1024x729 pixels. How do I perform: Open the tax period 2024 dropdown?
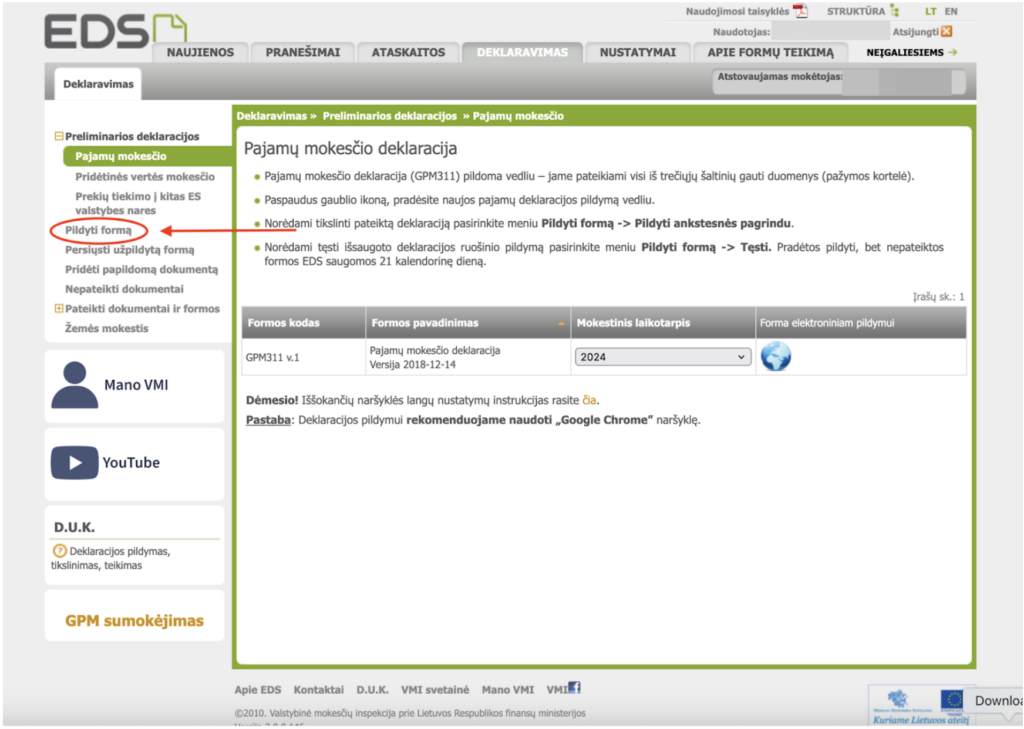(x=663, y=357)
